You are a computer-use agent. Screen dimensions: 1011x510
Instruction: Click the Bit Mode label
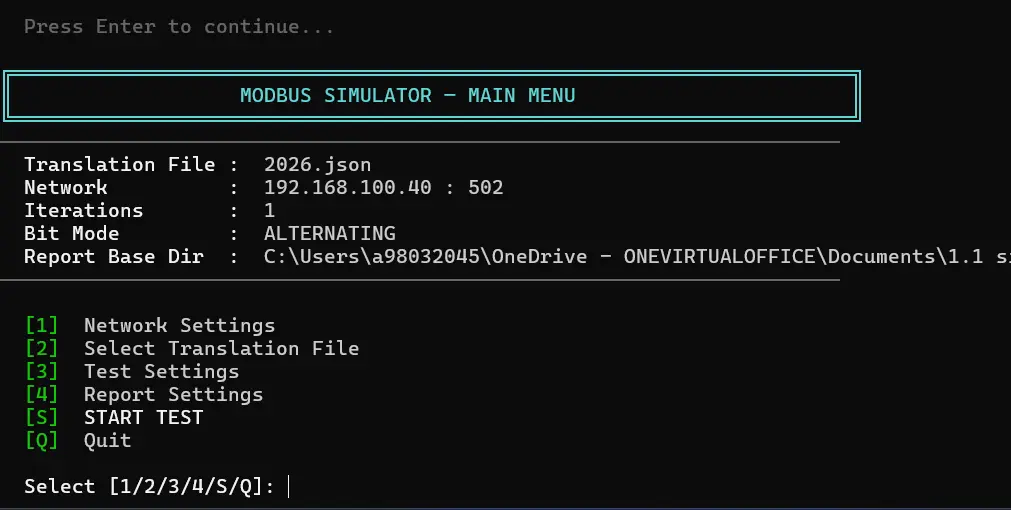pyautogui.click(x=72, y=233)
